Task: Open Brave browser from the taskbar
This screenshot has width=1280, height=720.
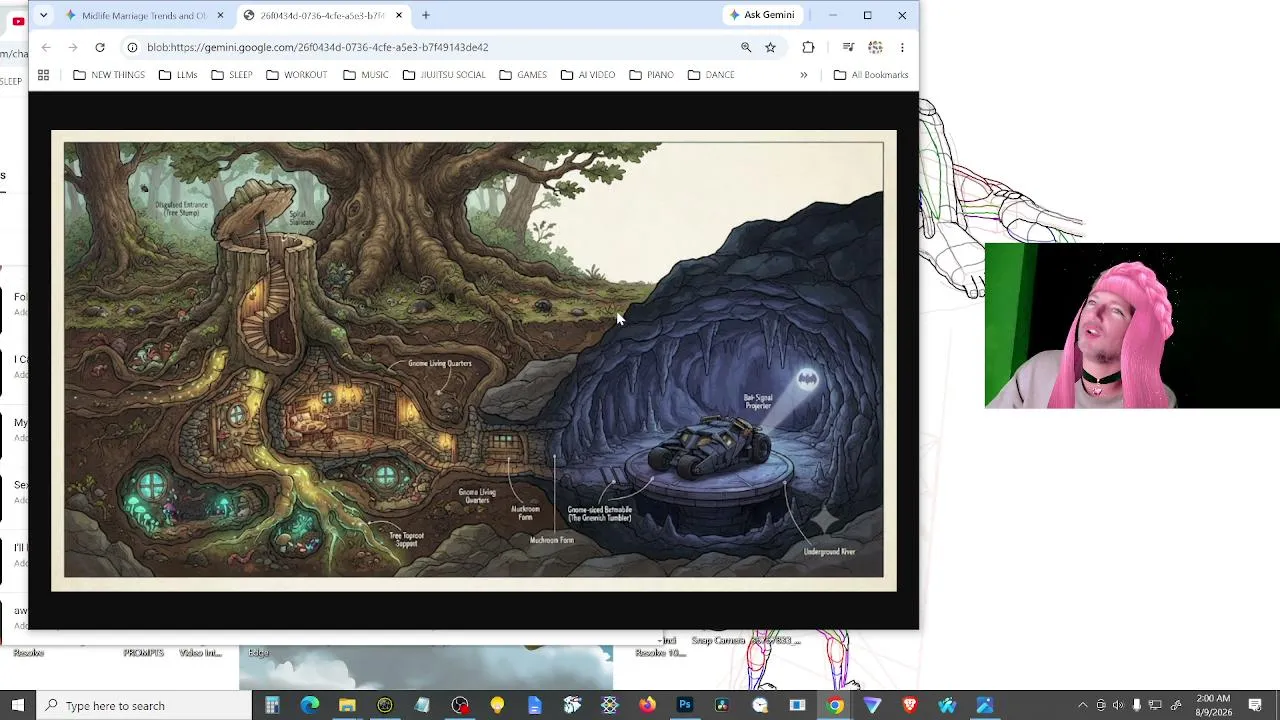Action: click(x=910, y=705)
